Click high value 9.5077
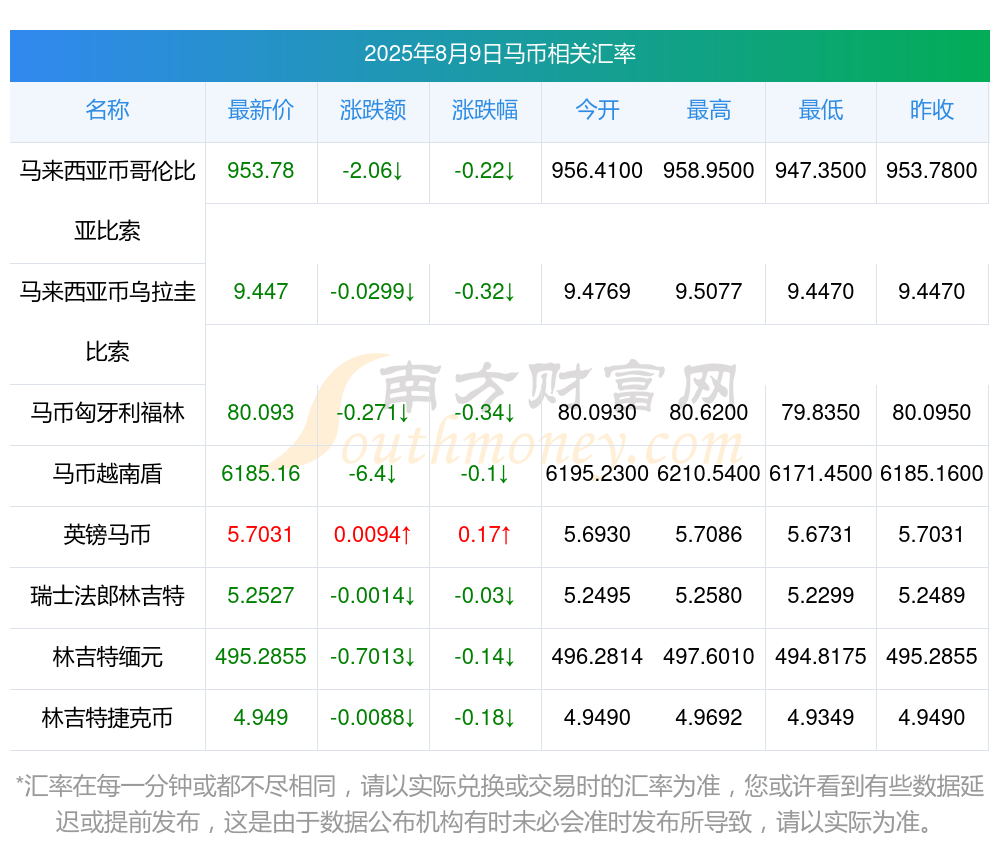 click(709, 291)
